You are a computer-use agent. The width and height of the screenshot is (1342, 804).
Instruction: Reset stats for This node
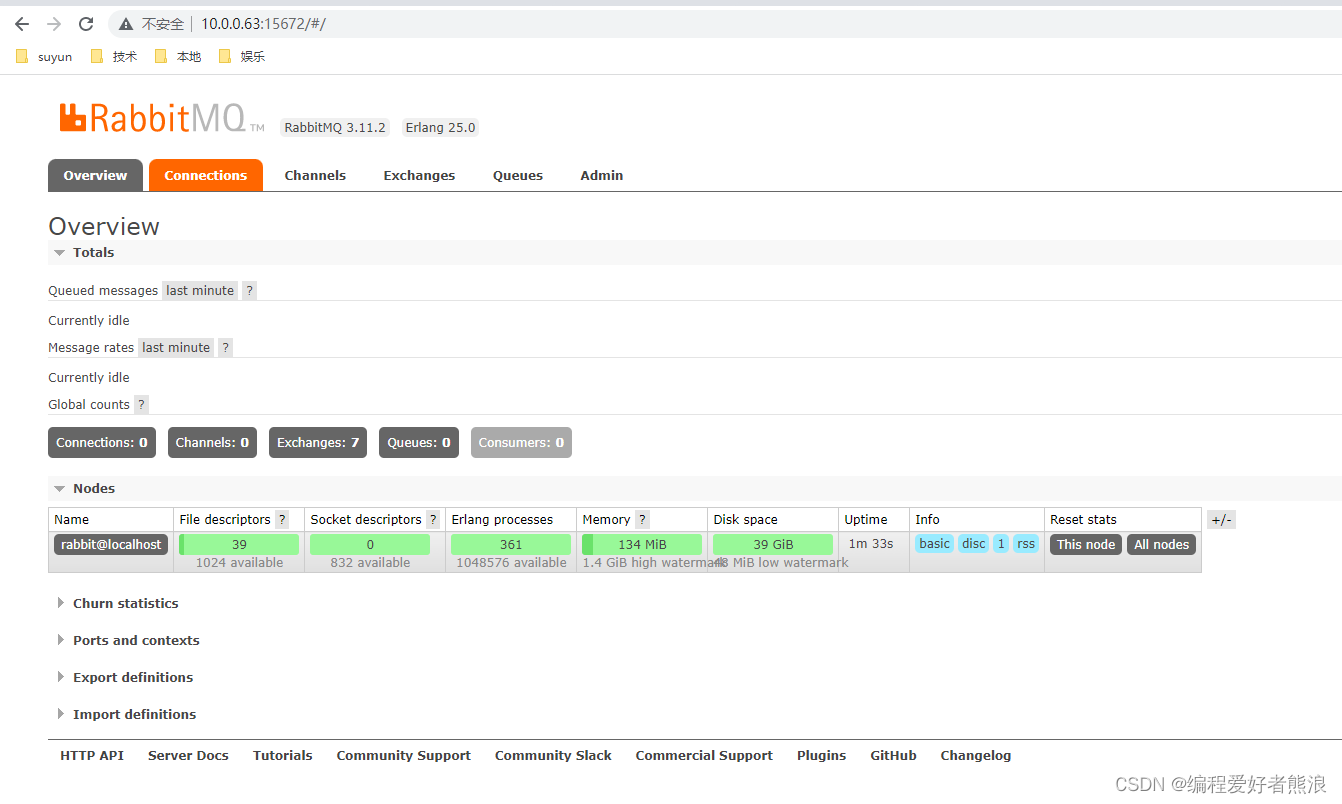point(1086,545)
